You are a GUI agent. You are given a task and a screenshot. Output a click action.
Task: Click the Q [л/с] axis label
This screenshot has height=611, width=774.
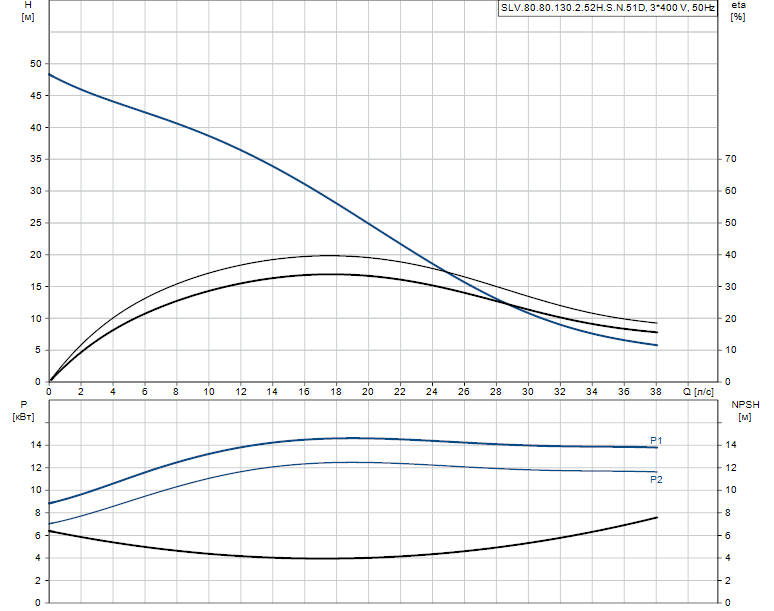tap(698, 391)
